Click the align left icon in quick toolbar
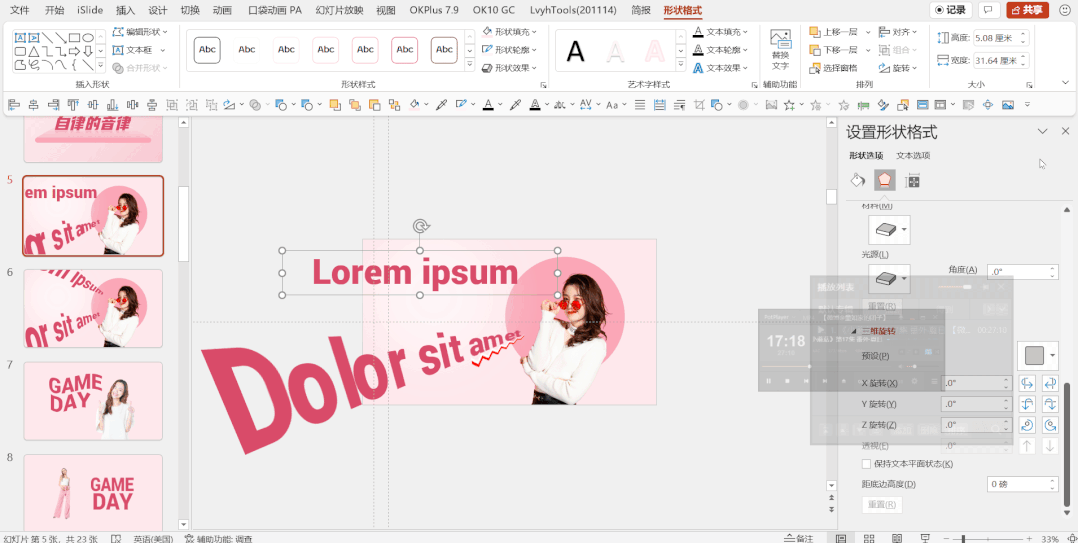Image resolution: width=1078 pixels, height=543 pixels. pos(14,105)
